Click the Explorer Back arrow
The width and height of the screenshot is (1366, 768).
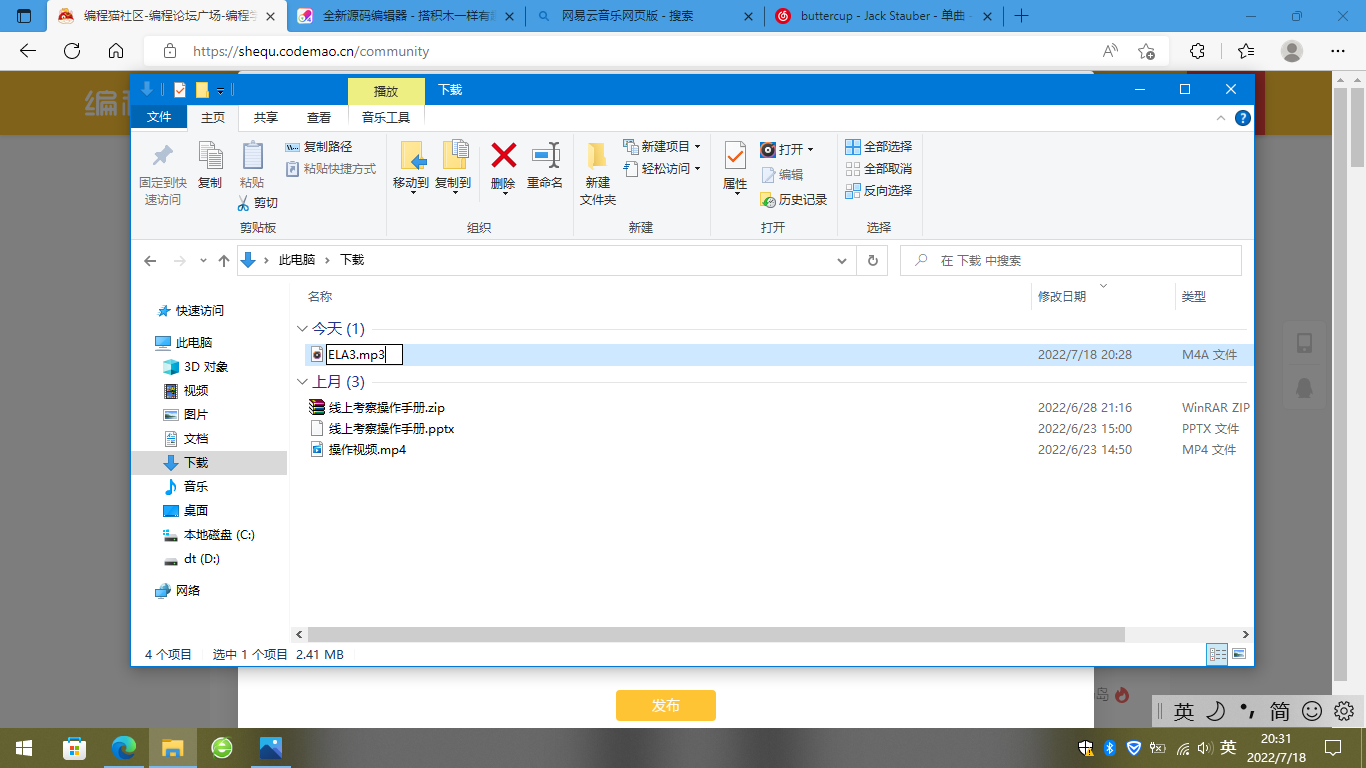pos(150,260)
